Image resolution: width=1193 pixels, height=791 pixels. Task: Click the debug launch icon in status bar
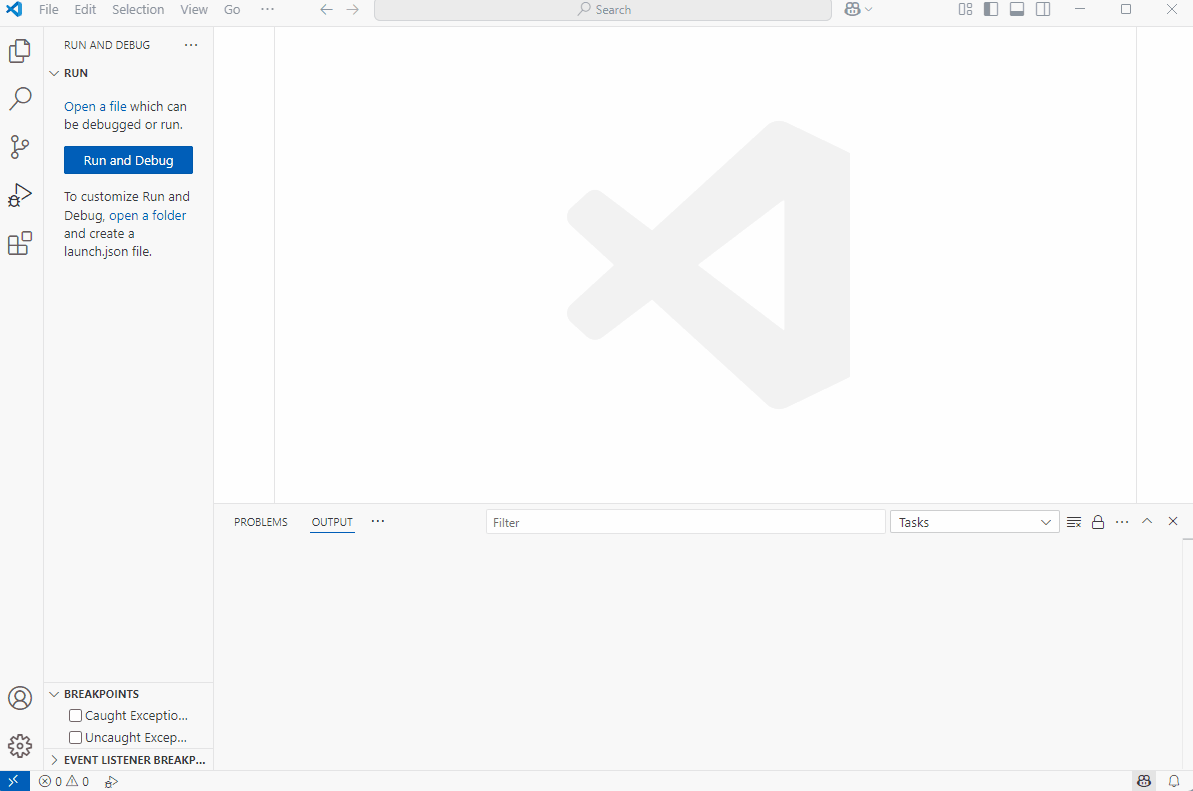coord(111,781)
